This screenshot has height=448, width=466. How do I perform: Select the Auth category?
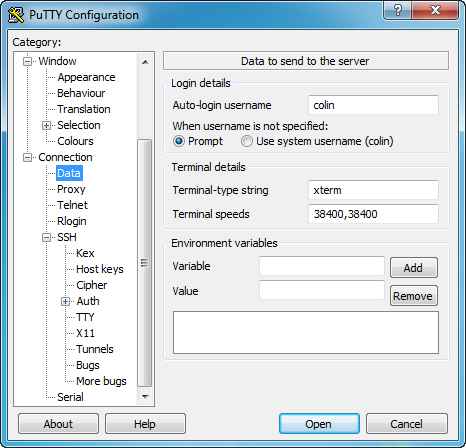coord(88,301)
